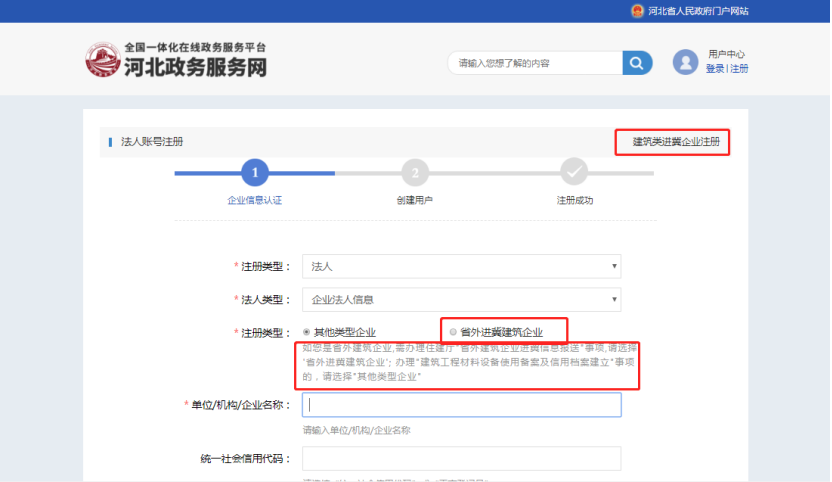The height and width of the screenshot is (482, 832).
Task: Click the search magnifier button
Action: pos(636,63)
